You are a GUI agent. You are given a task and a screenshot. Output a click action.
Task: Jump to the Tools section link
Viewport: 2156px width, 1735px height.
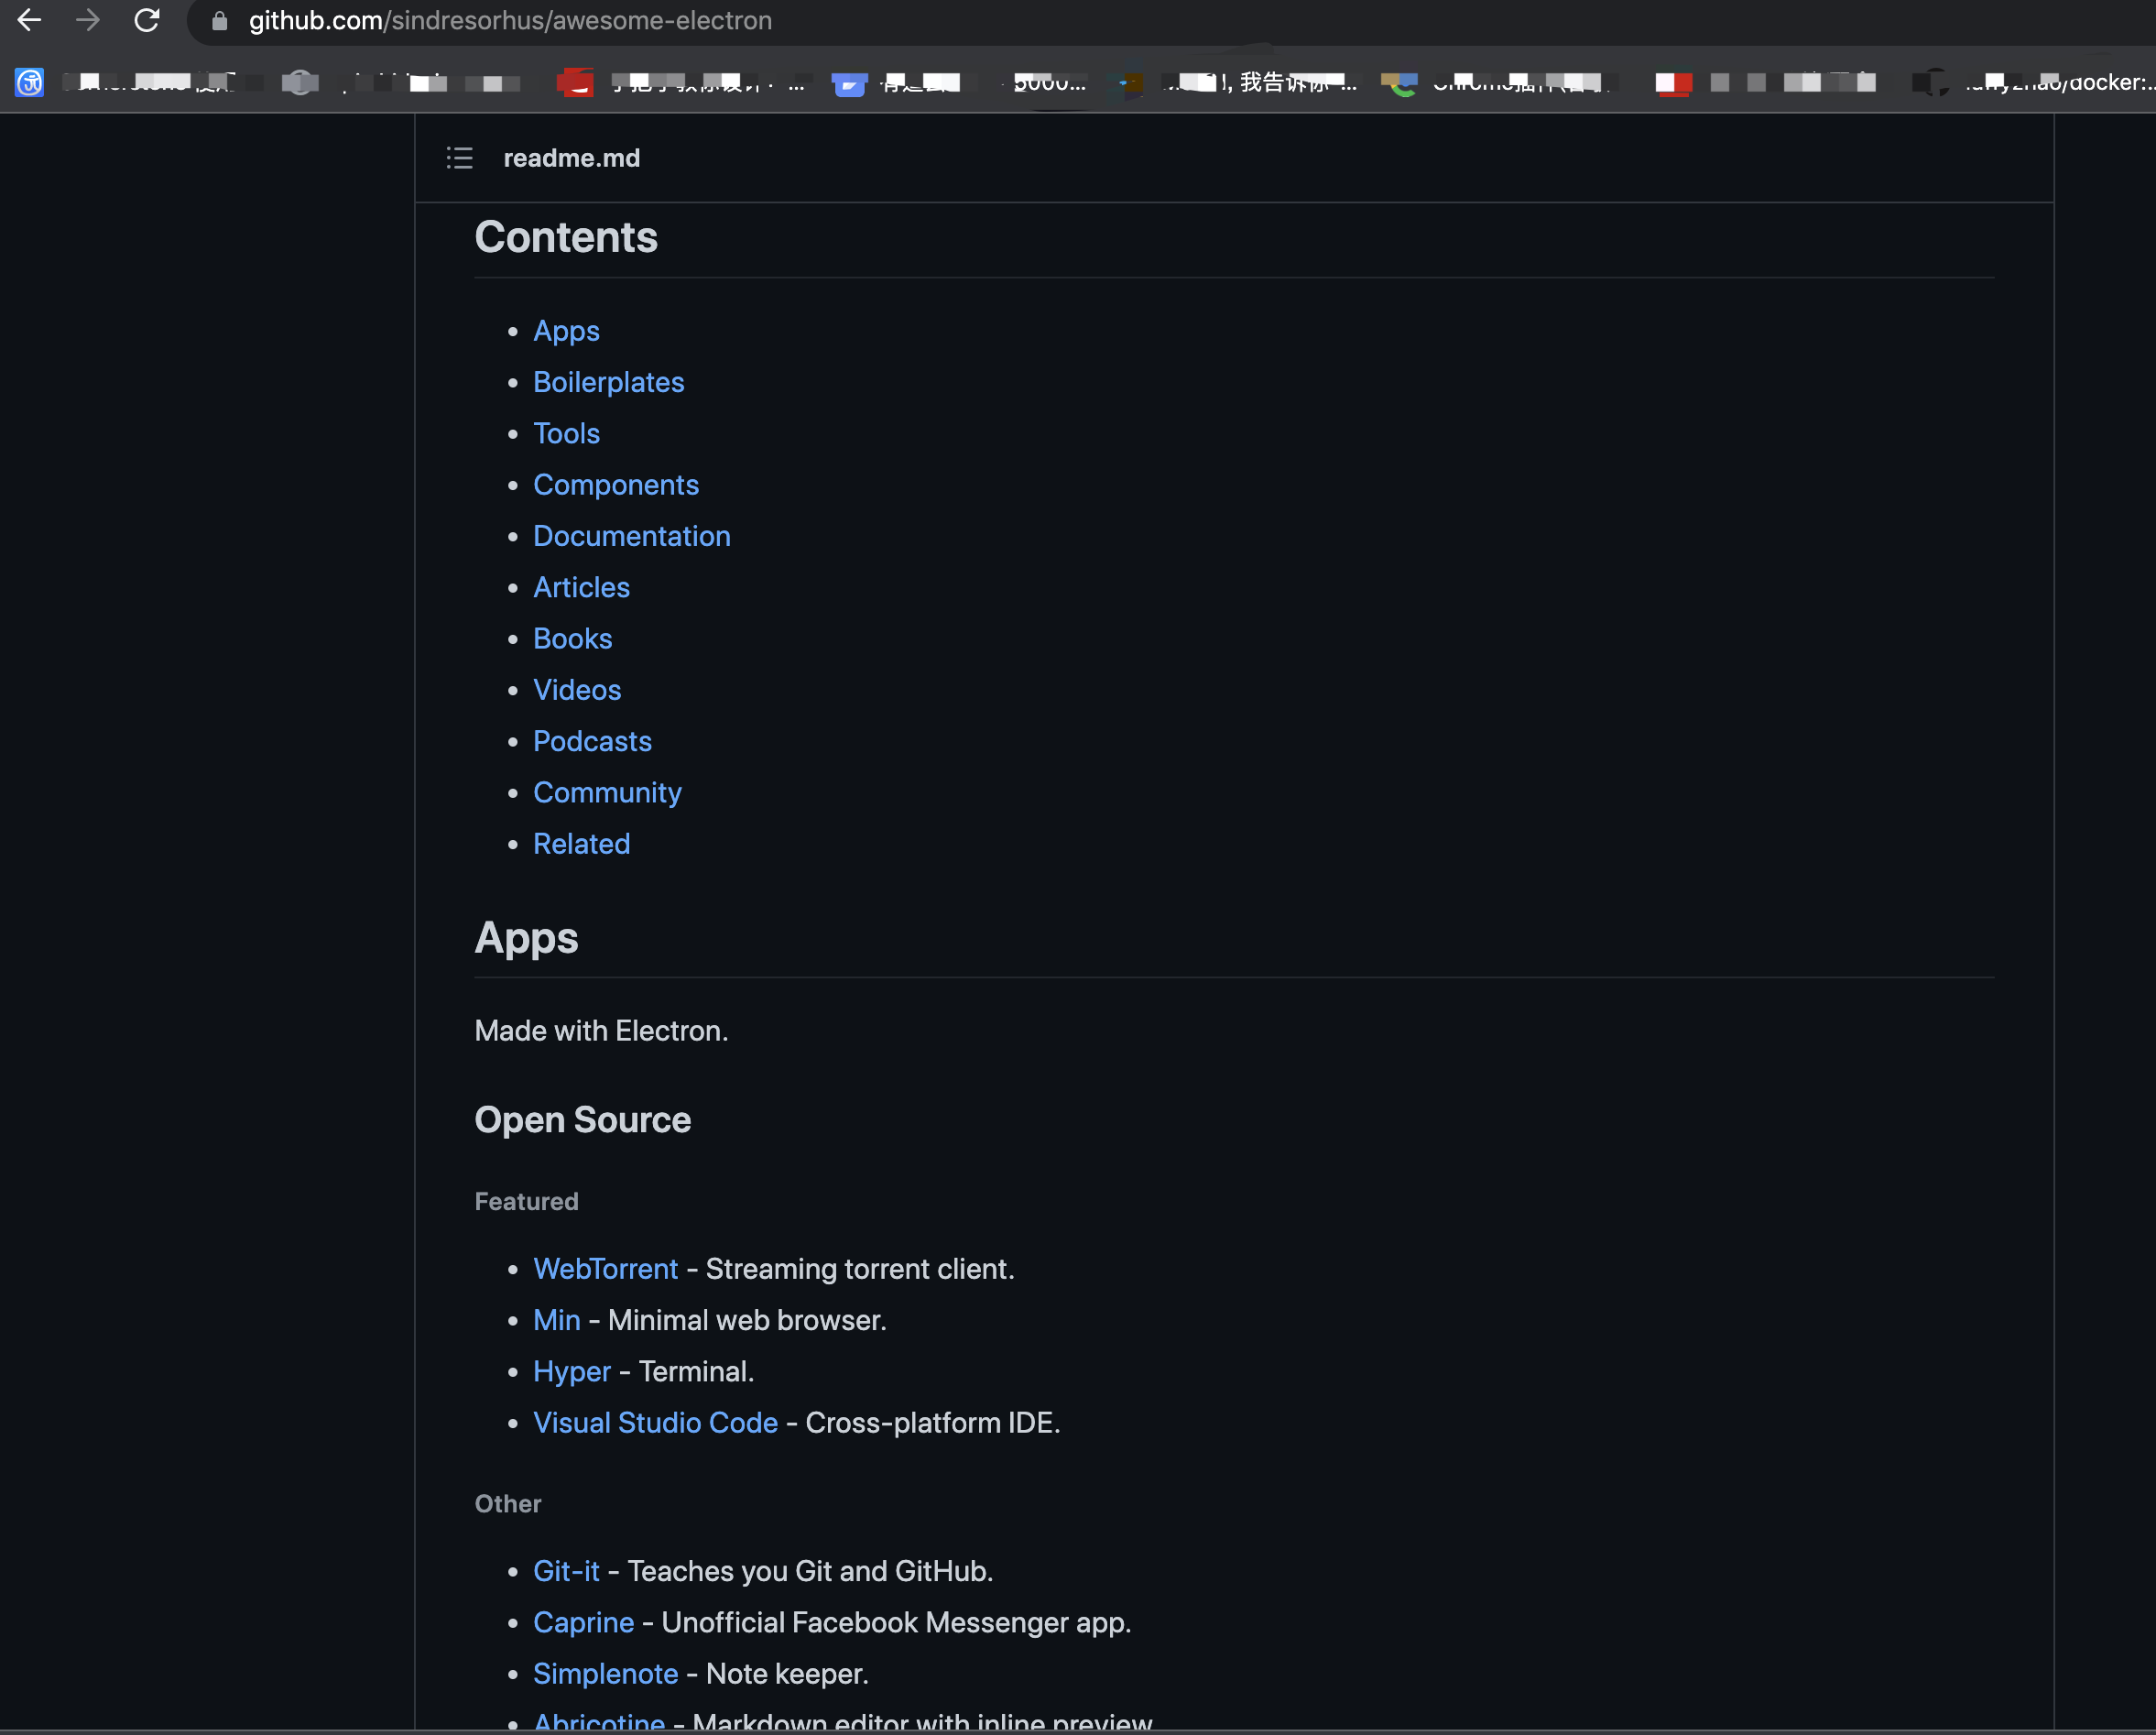(566, 433)
